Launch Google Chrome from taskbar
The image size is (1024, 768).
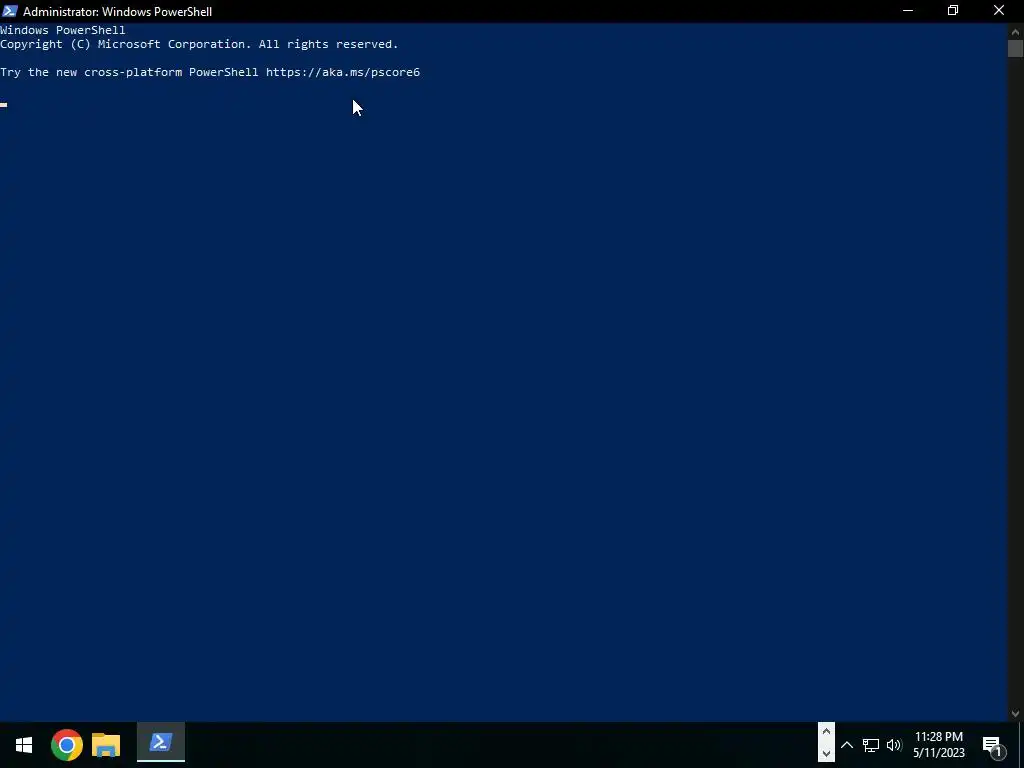click(x=67, y=745)
